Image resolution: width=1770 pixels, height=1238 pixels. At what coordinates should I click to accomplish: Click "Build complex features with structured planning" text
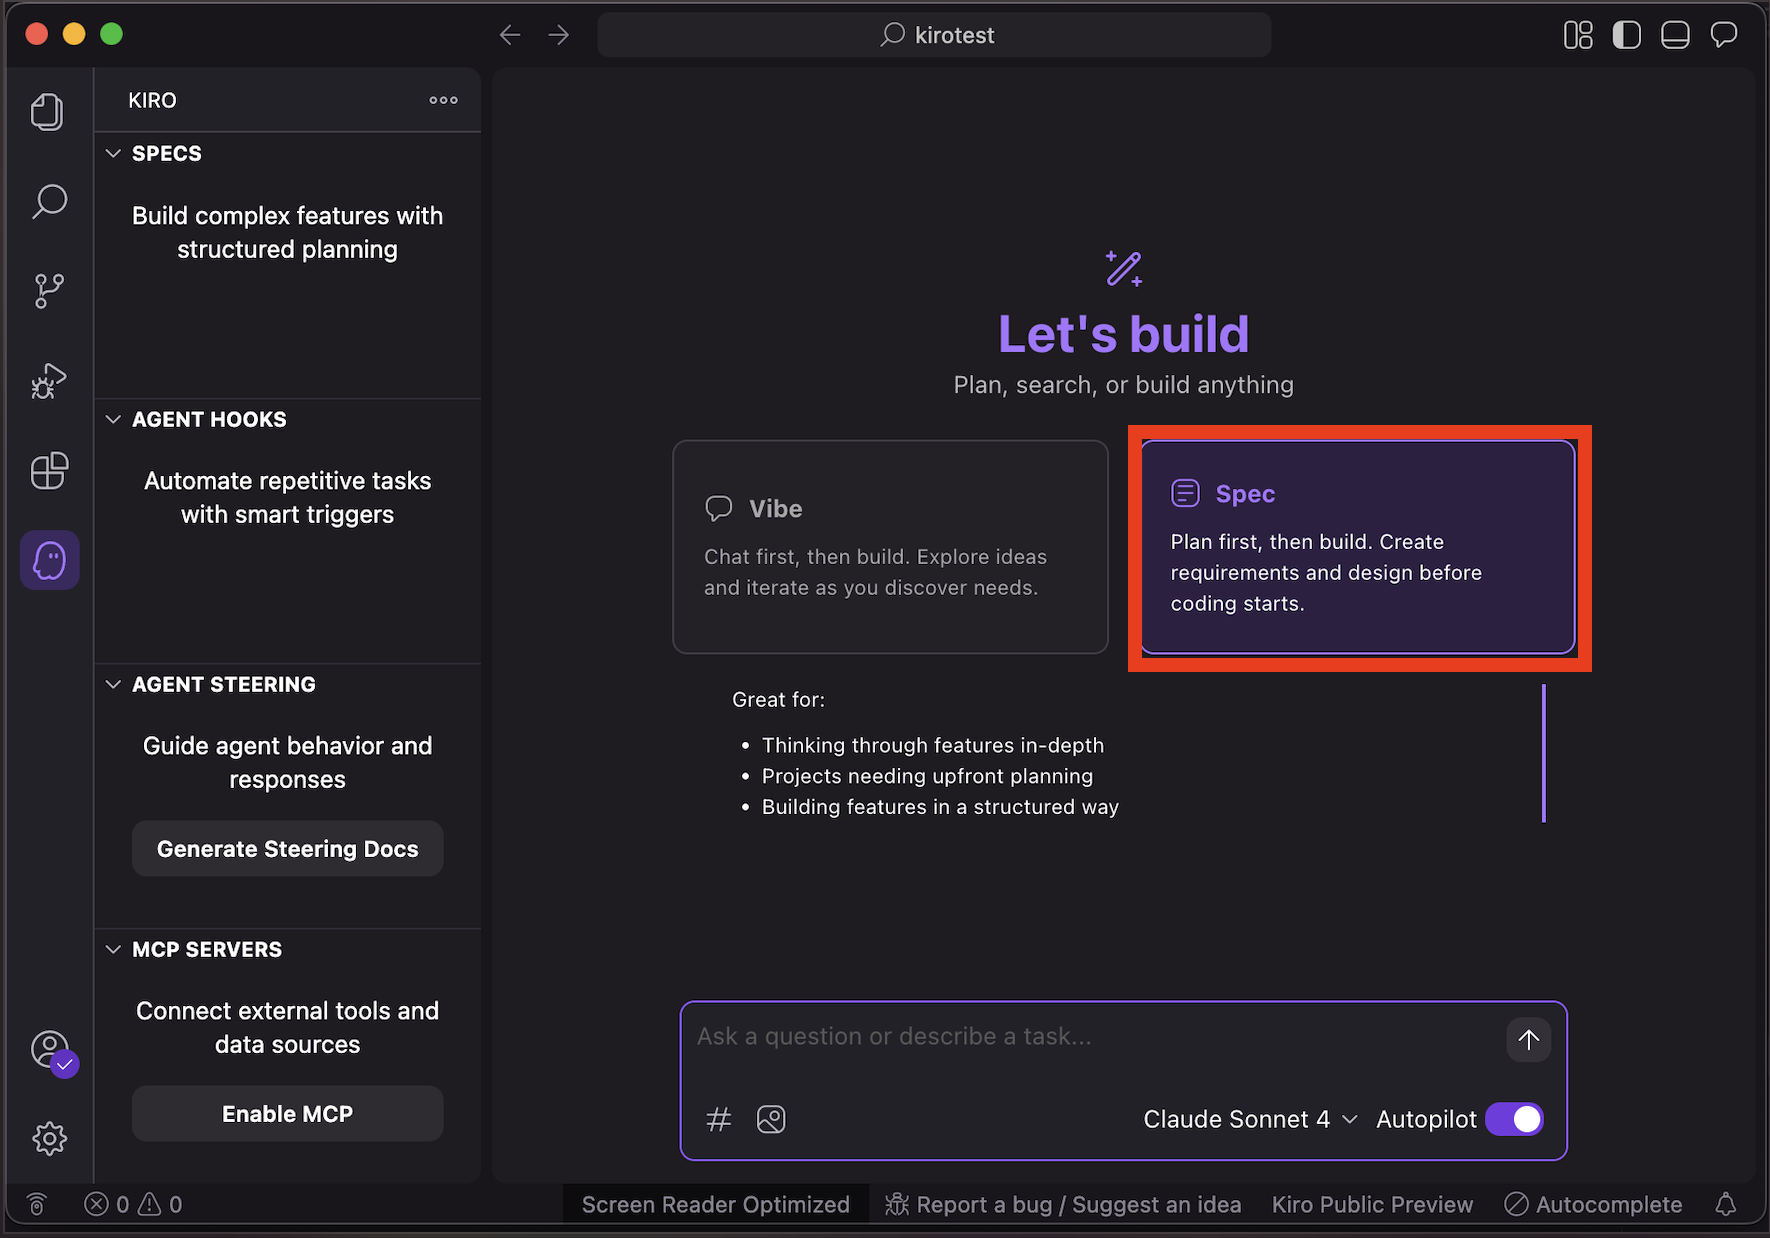pos(287,232)
